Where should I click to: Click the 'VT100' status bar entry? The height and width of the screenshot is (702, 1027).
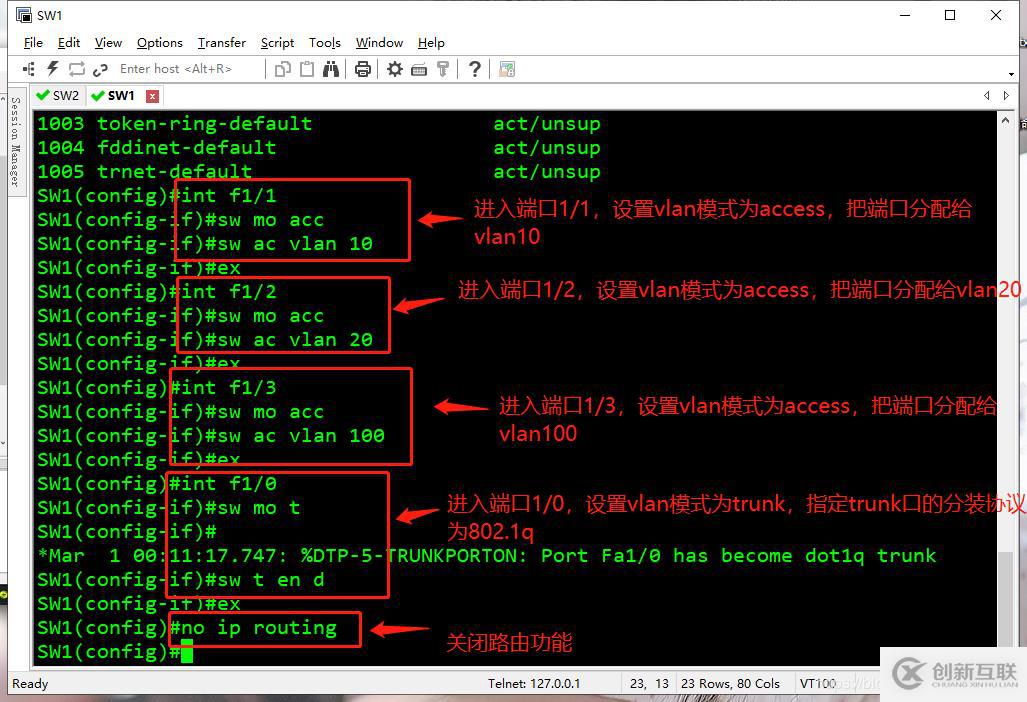point(817,683)
